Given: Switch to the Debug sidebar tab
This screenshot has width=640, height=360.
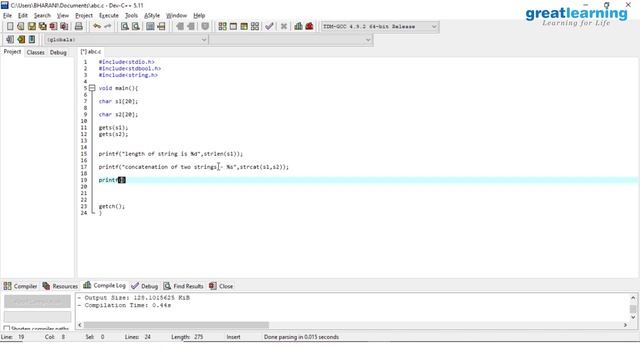Looking at the screenshot, I should [x=58, y=52].
